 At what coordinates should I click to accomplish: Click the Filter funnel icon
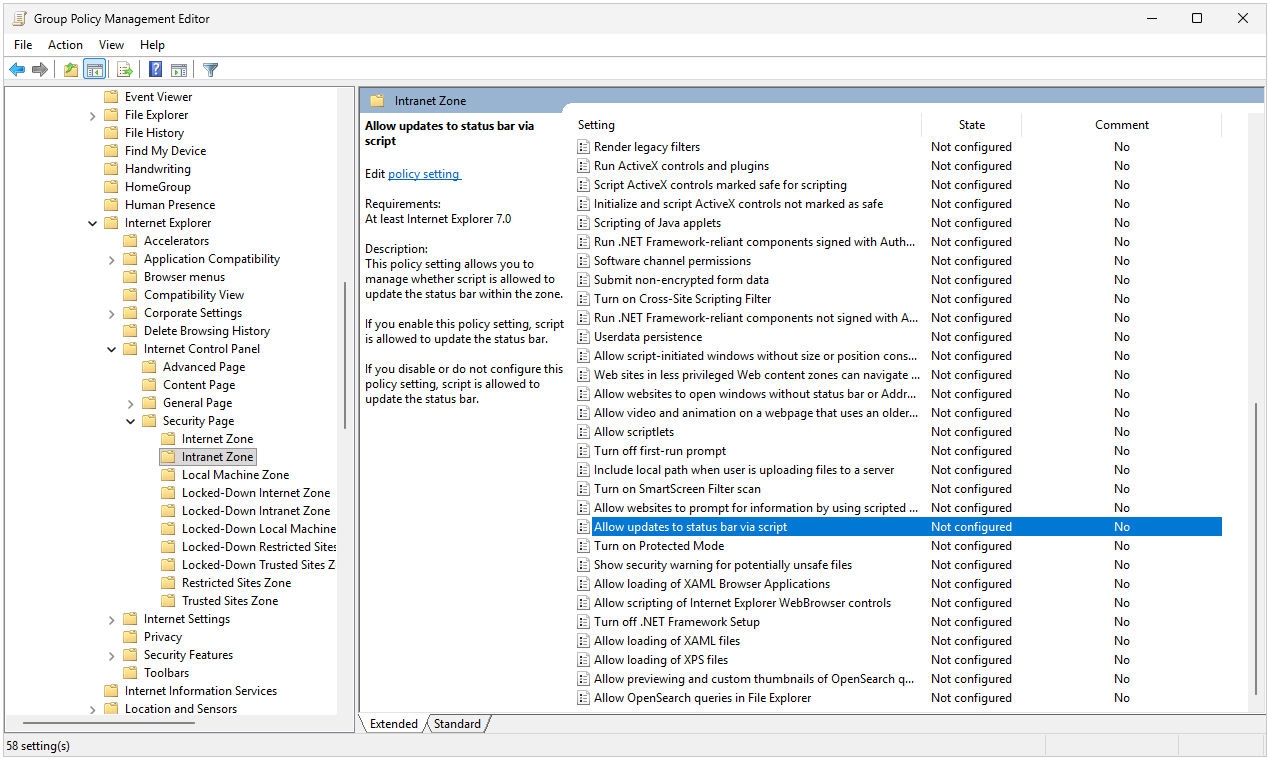pos(211,69)
